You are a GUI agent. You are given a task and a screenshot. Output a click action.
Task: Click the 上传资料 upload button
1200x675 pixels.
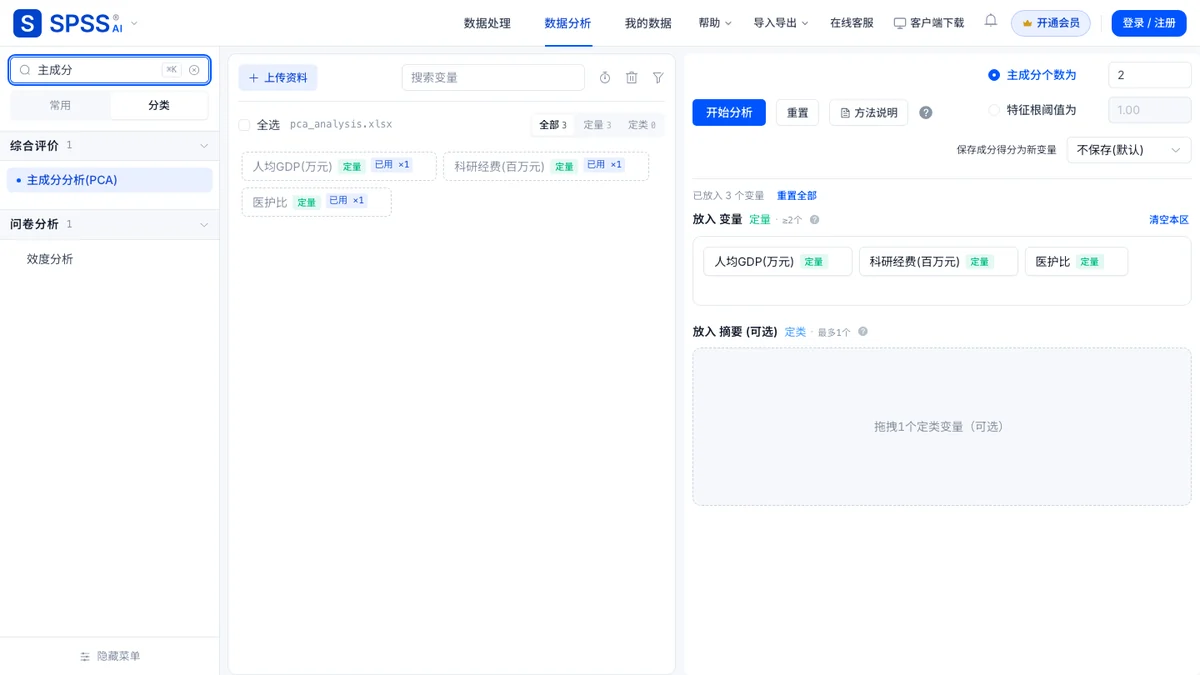(278, 78)
